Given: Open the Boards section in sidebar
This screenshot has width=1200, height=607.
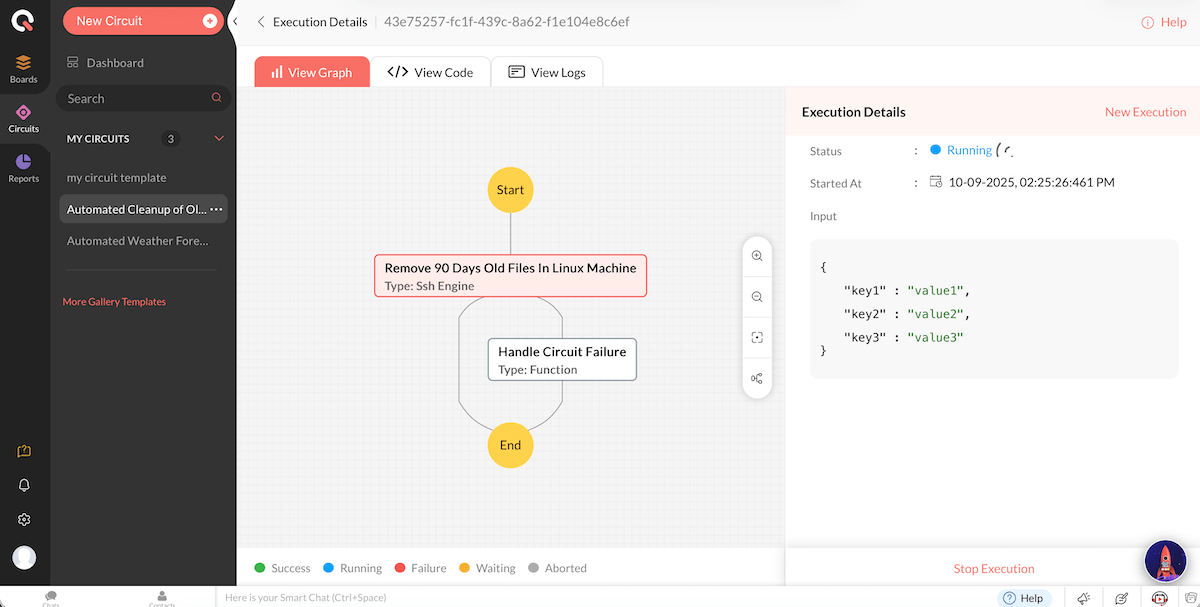Looking at the screenshot, I should (24, 69).
